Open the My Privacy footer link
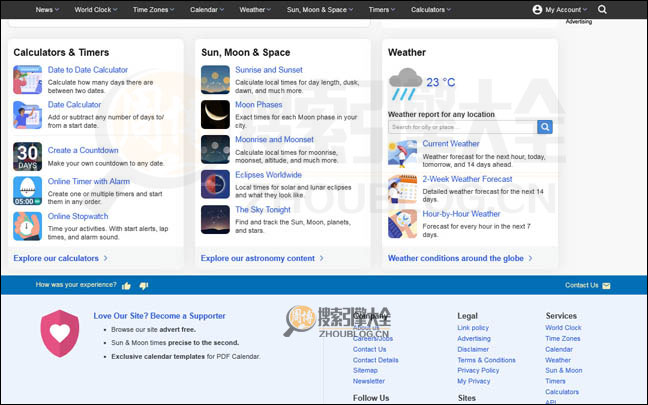Image resolution: width=648 pixels, height=405 pixels. coord(474,381)
